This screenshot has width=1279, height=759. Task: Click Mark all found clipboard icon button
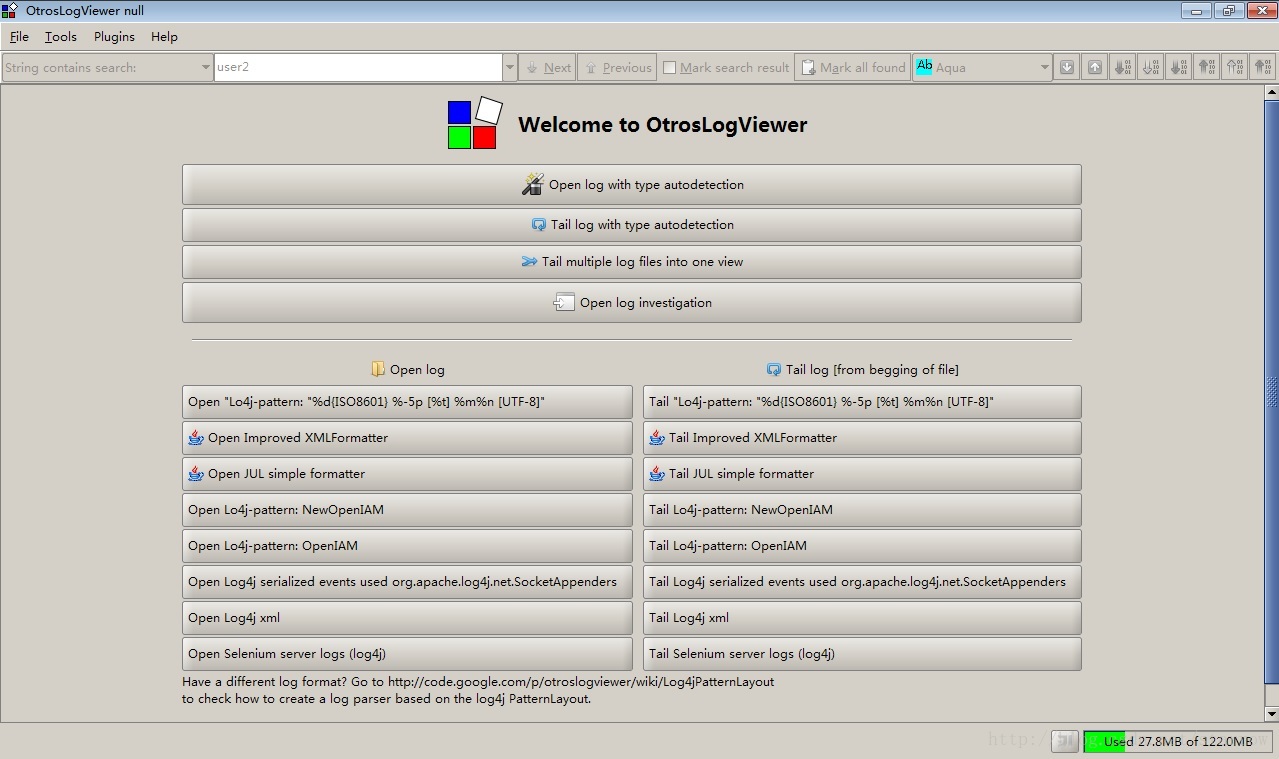click(852, 68)
